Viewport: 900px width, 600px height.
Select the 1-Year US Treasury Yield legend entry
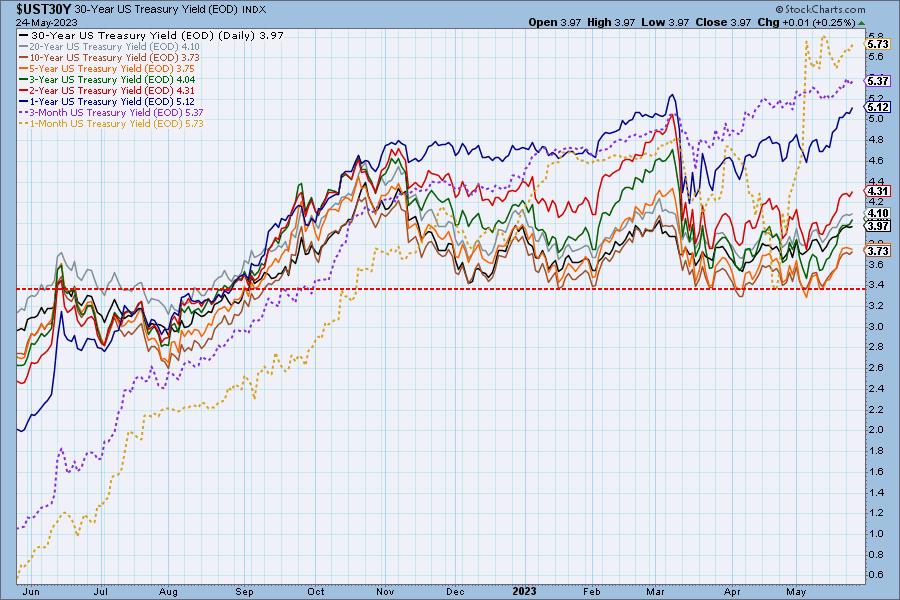[x=107, y=101]
